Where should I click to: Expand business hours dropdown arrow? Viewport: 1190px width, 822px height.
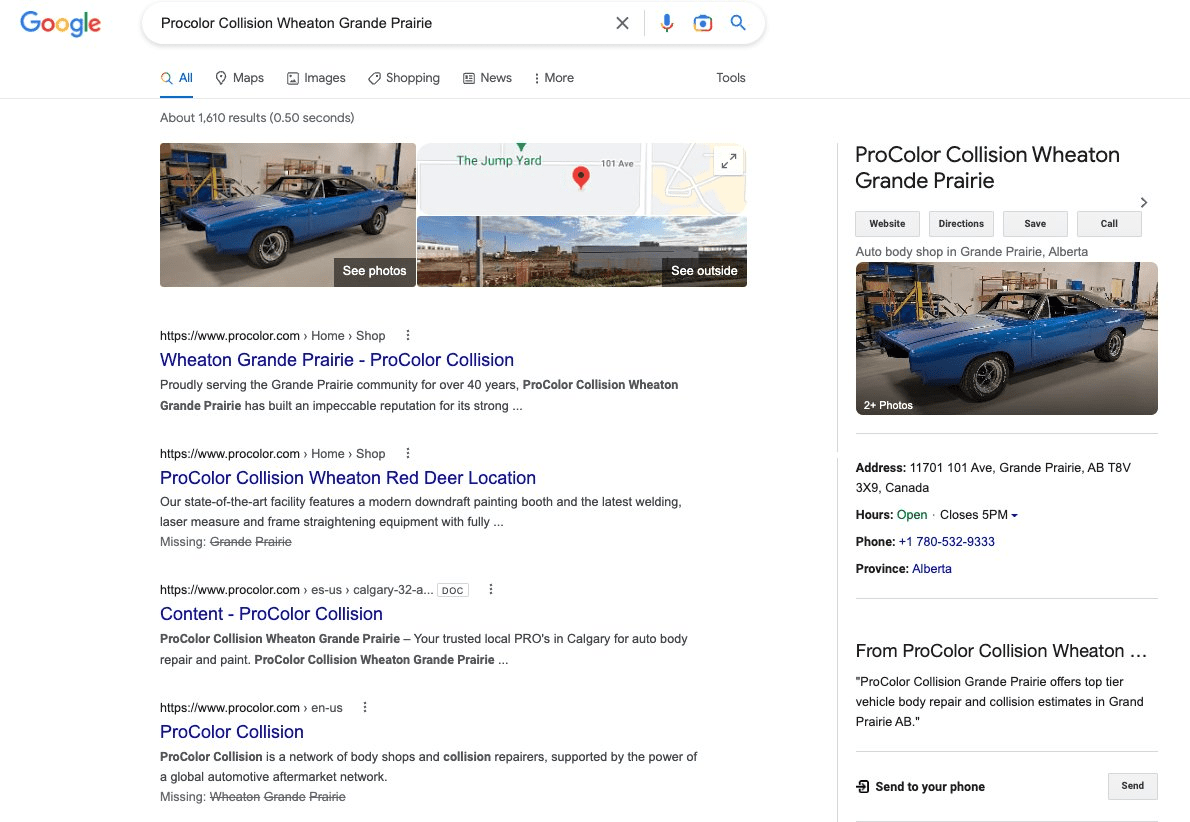click(1015, 515)
